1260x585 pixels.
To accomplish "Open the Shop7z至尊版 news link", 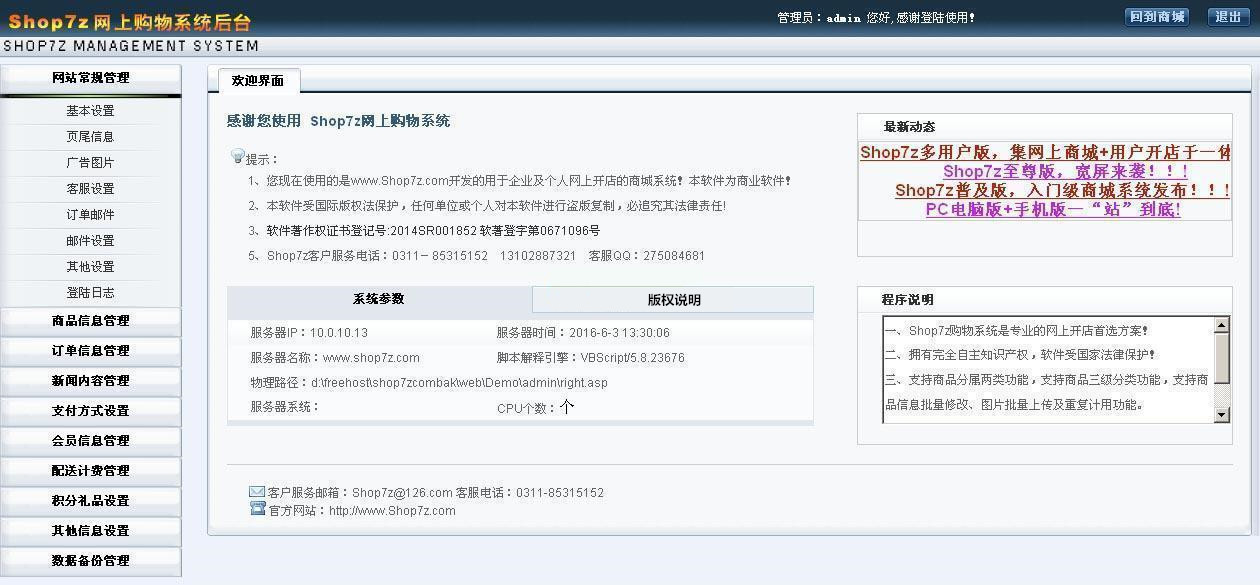I will tap(1065, 171).
